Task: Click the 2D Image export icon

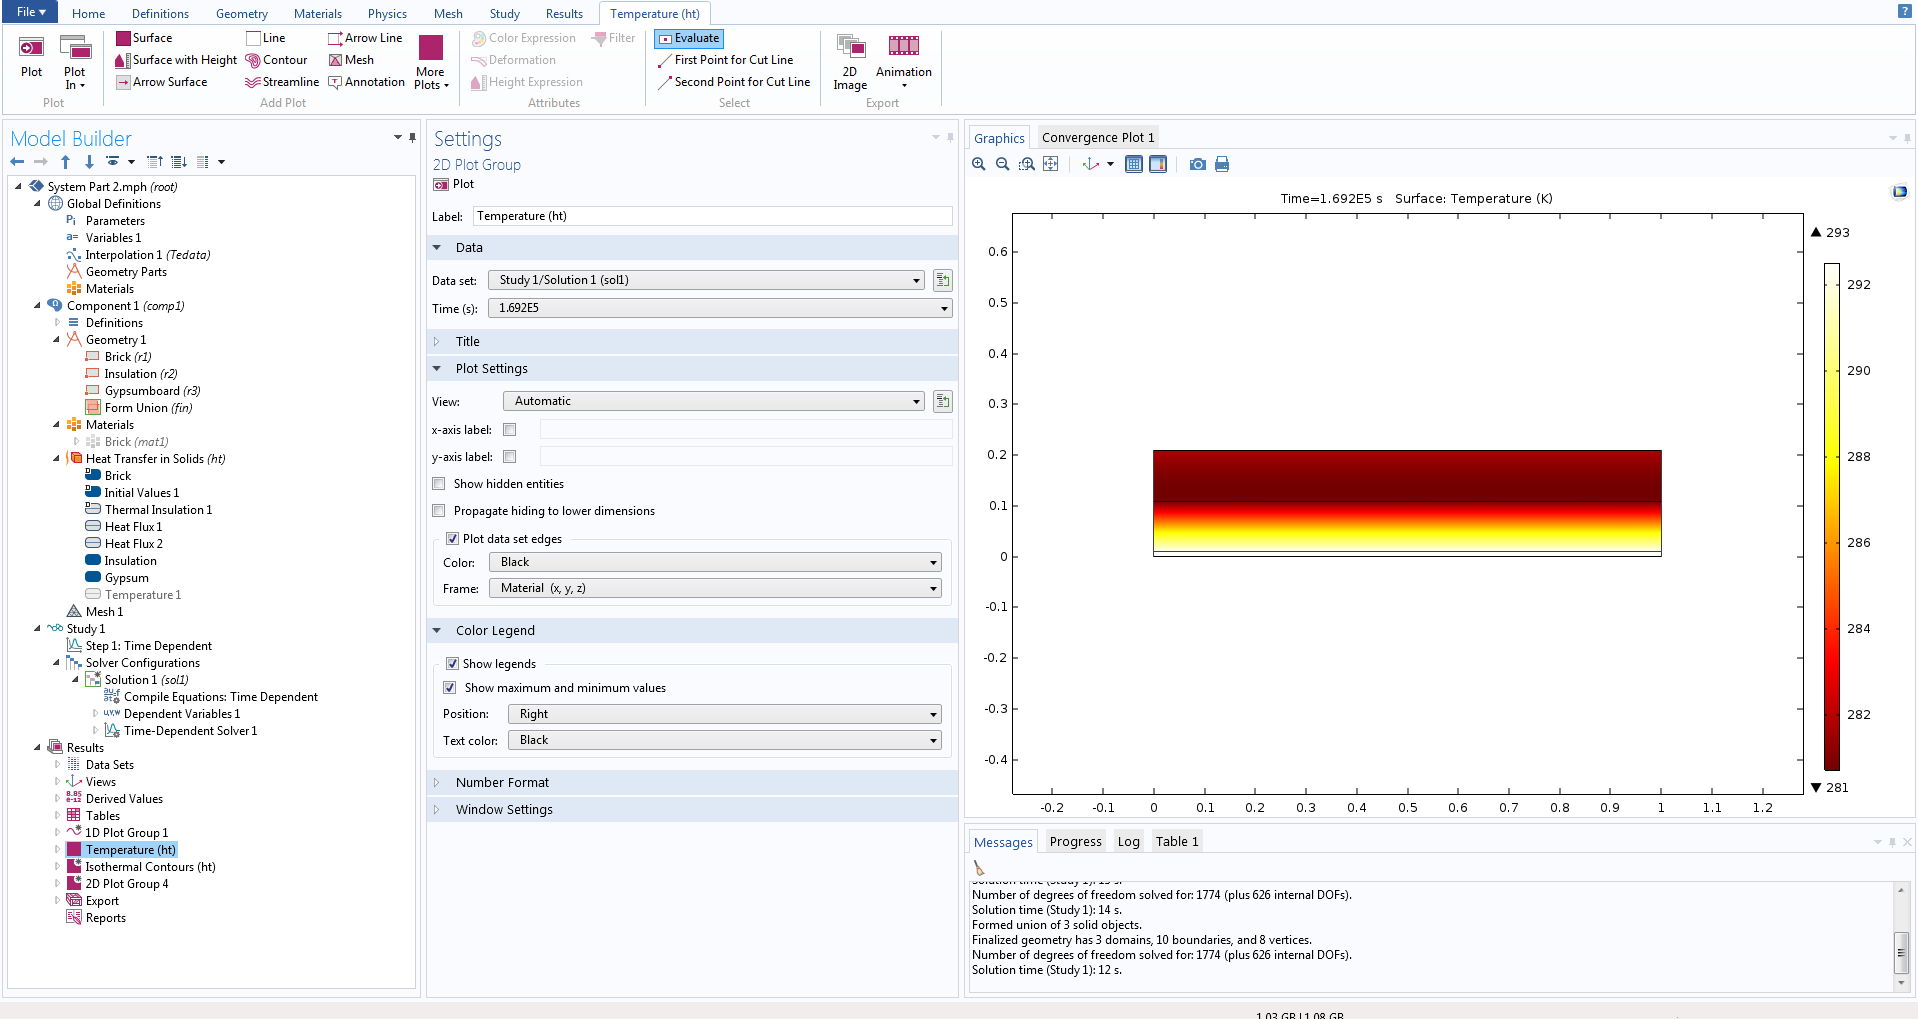Action: point(850,47)
